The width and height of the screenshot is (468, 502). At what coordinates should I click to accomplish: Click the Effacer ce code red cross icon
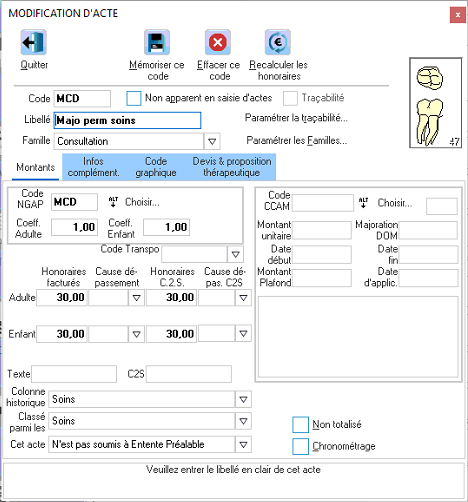coord(218,42)
